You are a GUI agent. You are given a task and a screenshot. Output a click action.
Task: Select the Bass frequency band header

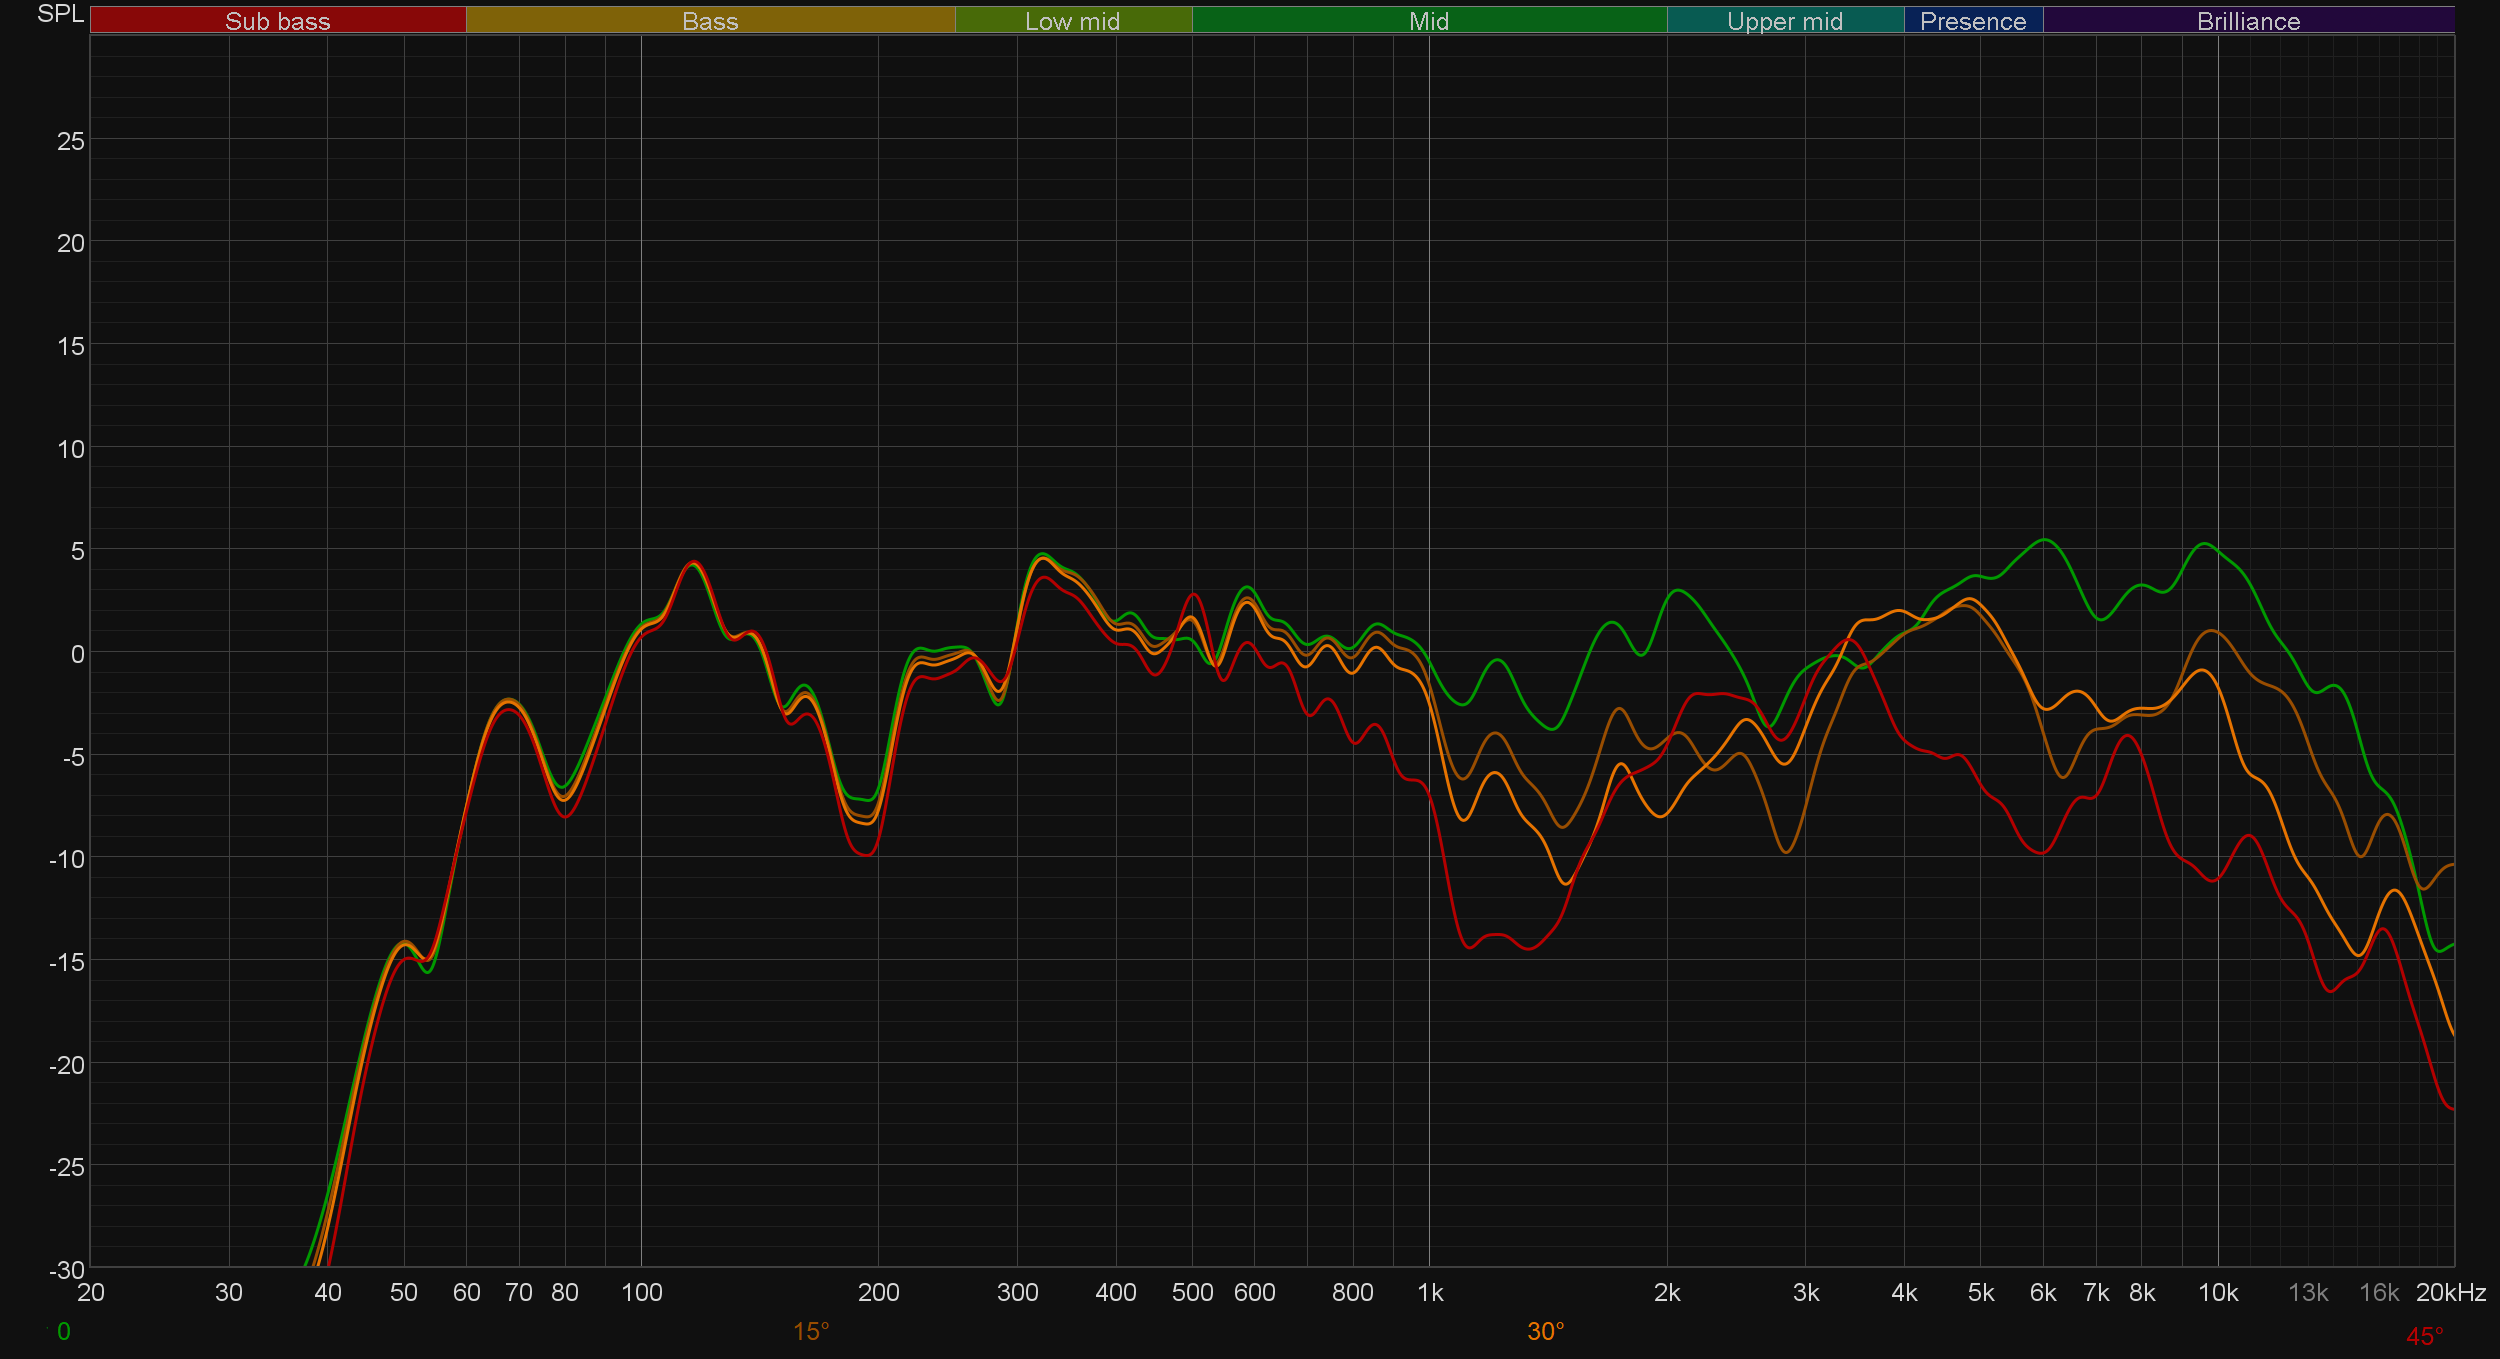point(710,21)
